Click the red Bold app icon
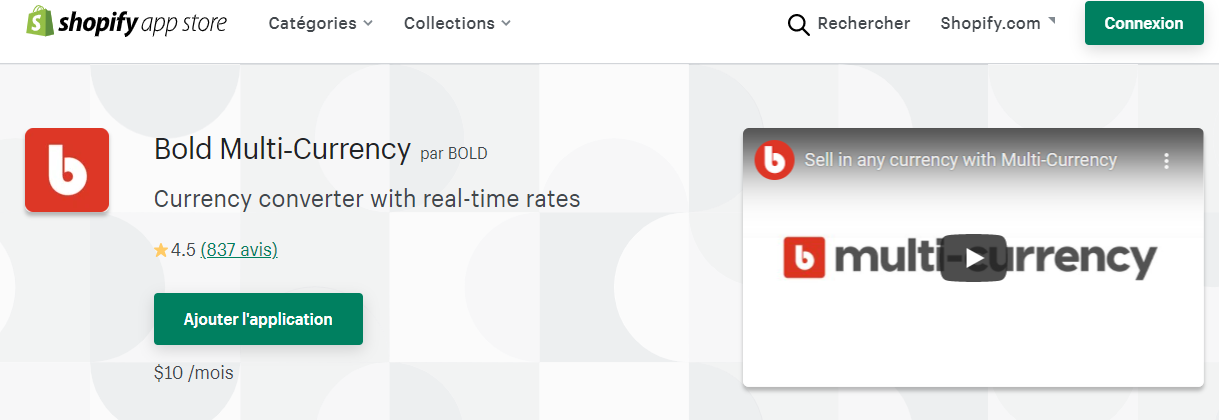This screenshot has height=420, width=1219. [67, 170]
